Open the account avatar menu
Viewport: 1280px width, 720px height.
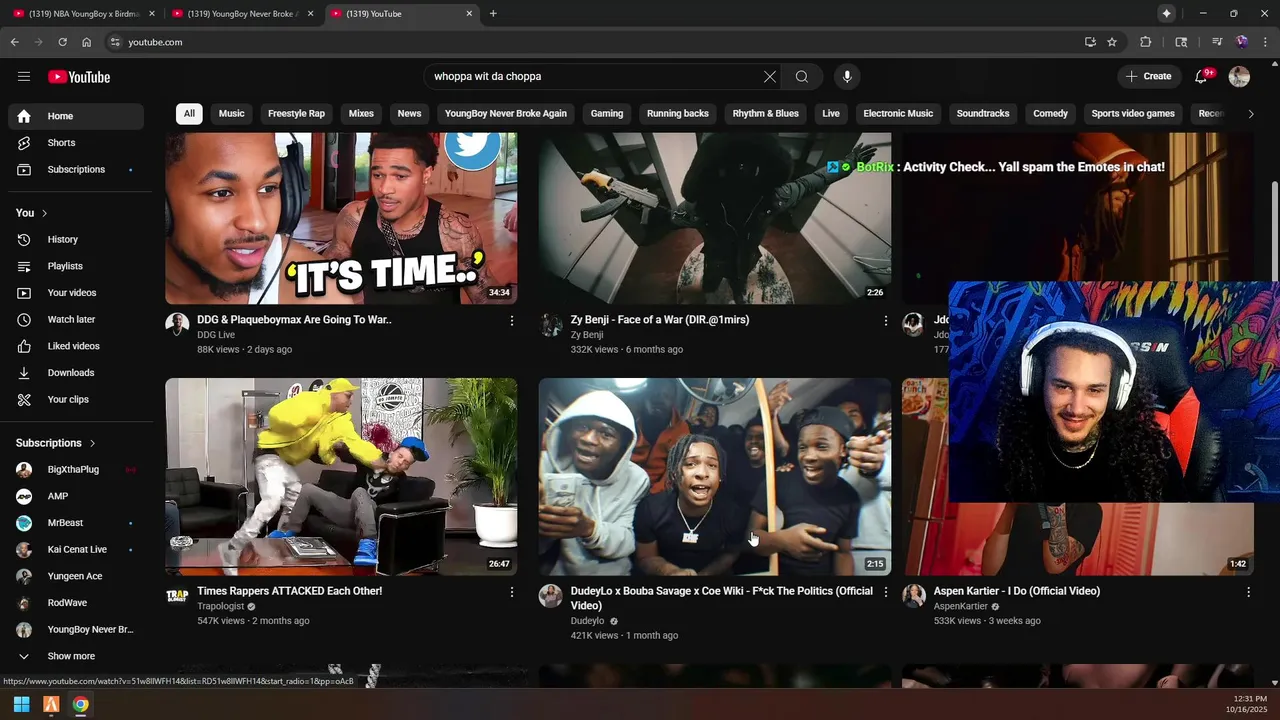(x=1239, y=77)
